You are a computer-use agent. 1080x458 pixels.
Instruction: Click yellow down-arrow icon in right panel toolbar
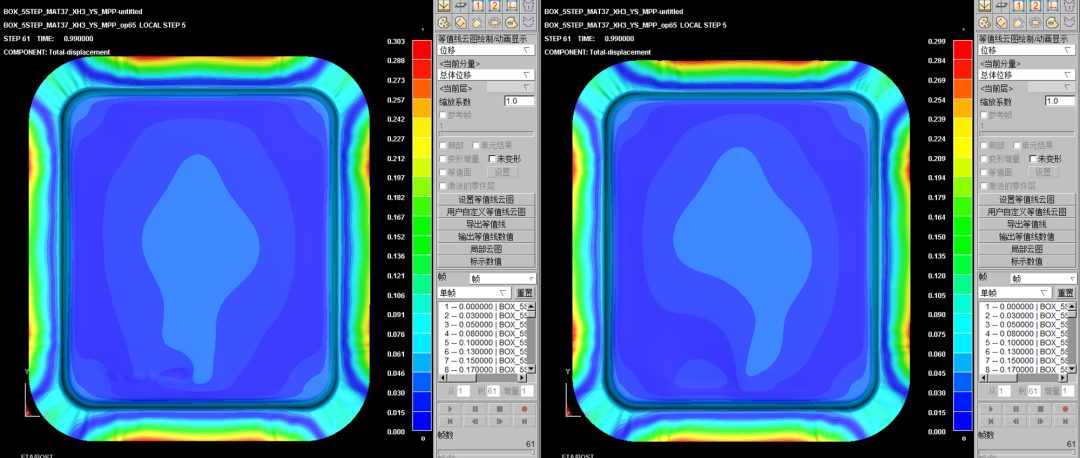point(984,6)
